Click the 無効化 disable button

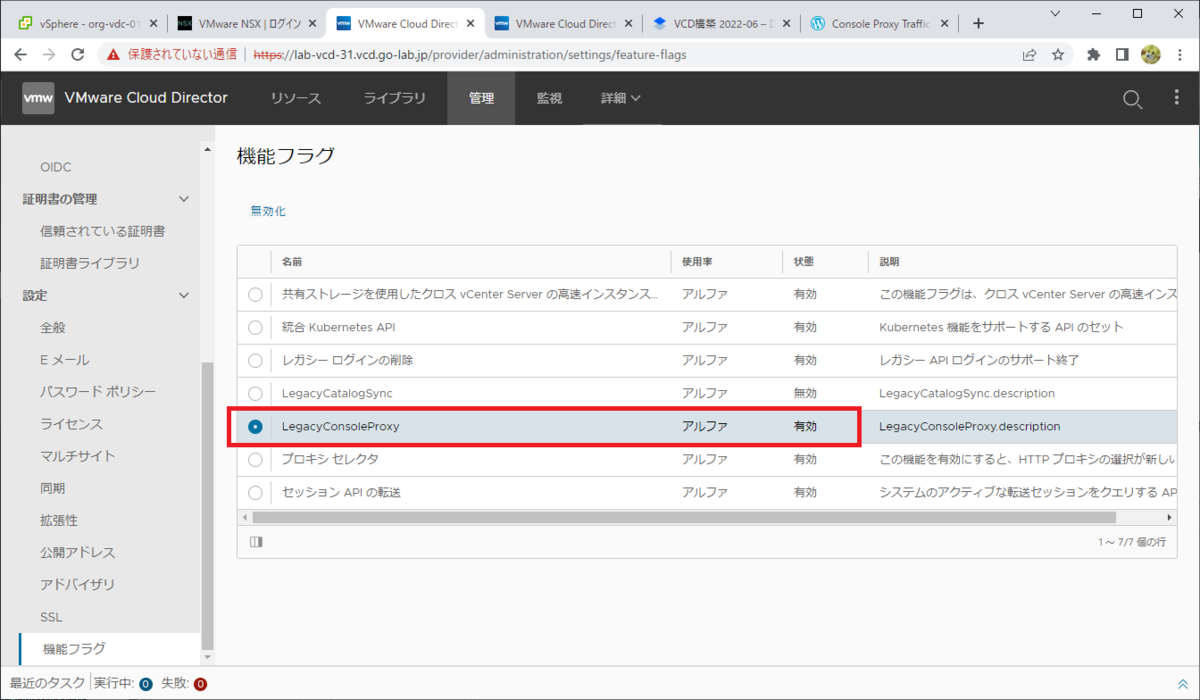pyautogui.click(x=268, y=211)
